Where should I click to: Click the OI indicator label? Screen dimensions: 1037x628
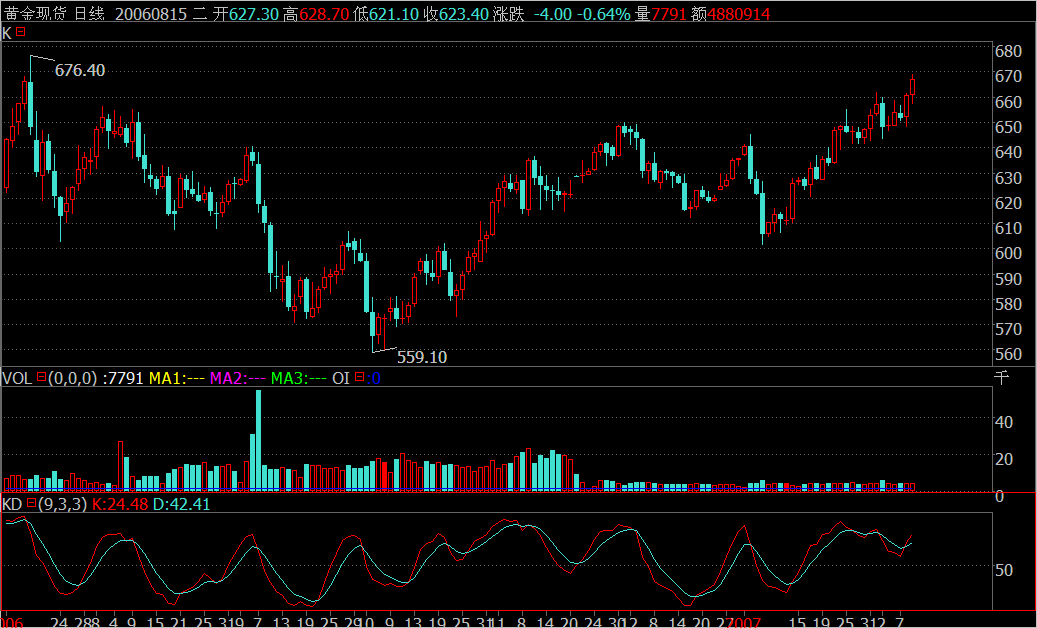(x=341, y=378)
